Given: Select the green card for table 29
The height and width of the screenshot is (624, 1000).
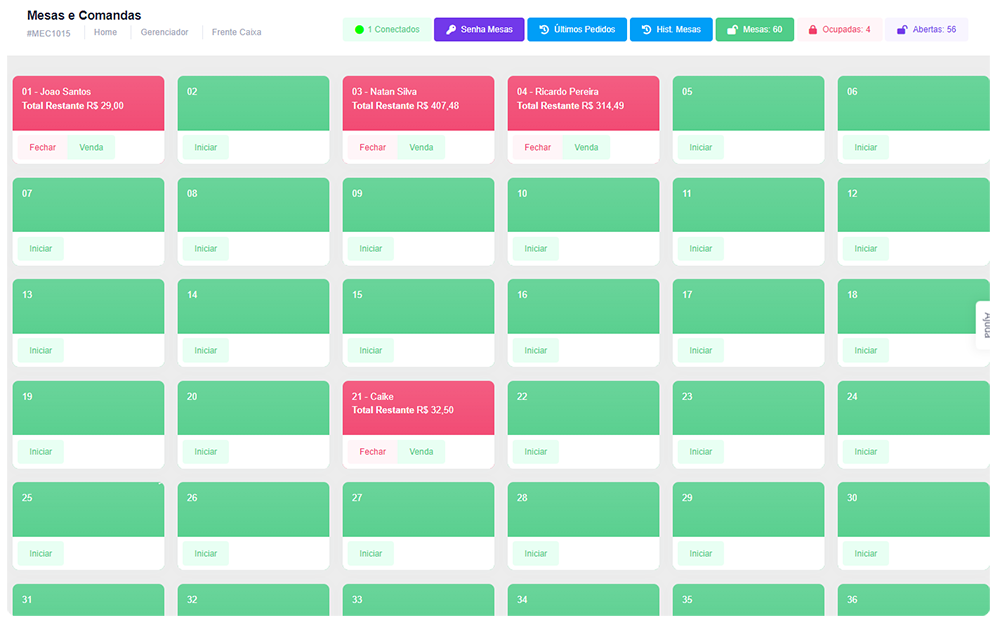Looking at the screenshot, I should pos(748,510).
